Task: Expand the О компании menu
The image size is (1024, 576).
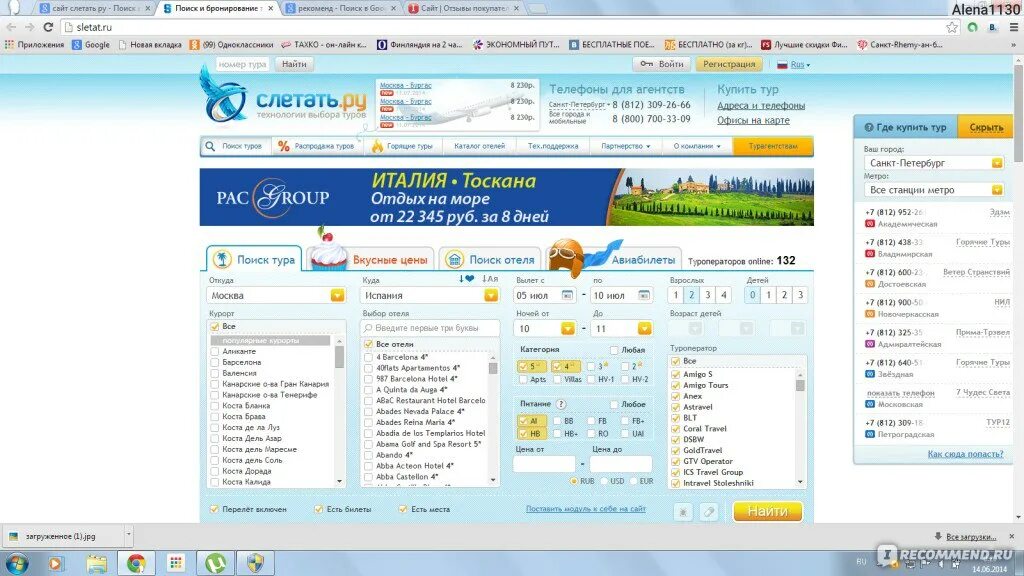Action: tap(697, 146)
